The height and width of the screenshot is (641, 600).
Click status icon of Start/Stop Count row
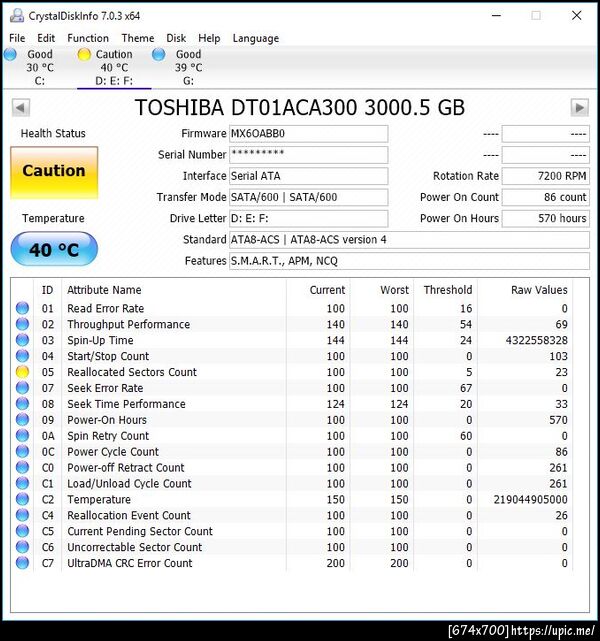(x=22, y=356)
